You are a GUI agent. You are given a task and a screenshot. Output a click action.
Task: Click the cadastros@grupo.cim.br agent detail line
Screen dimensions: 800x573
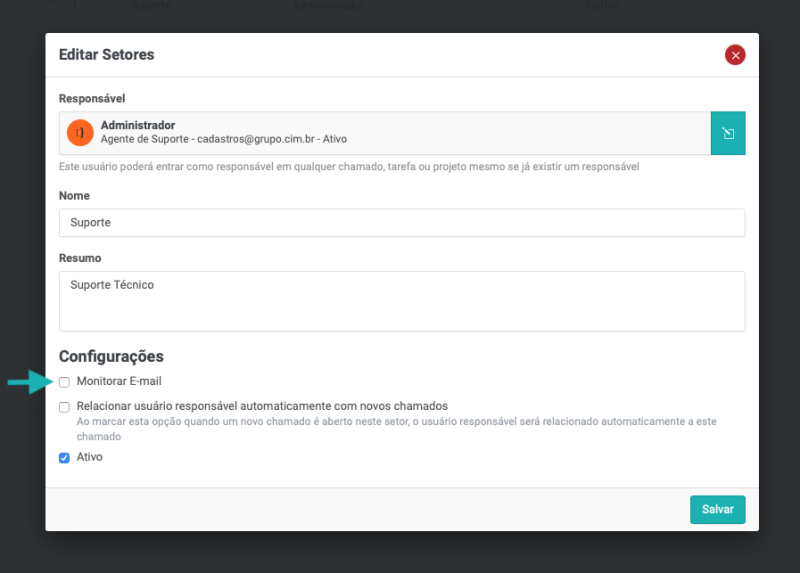click(x=224, y=139)
